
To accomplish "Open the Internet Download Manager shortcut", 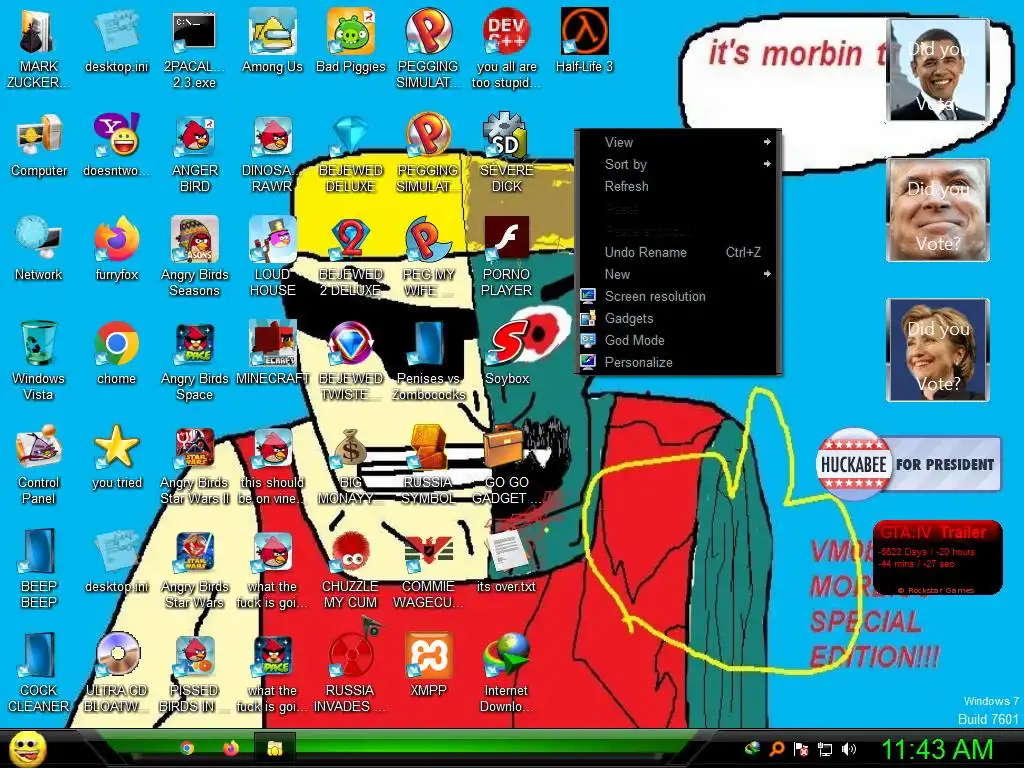I will (x=506, y=672).
